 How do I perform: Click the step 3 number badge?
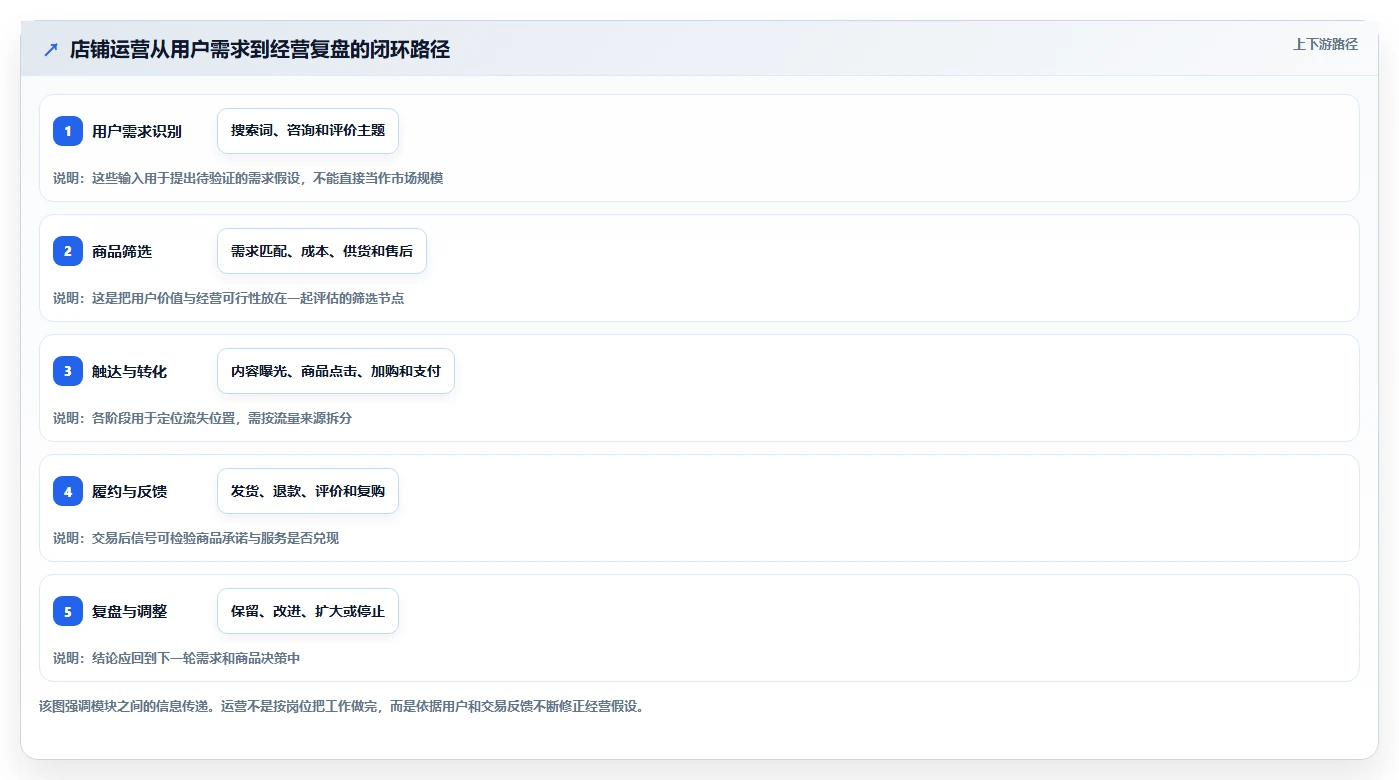coord(68,371)
